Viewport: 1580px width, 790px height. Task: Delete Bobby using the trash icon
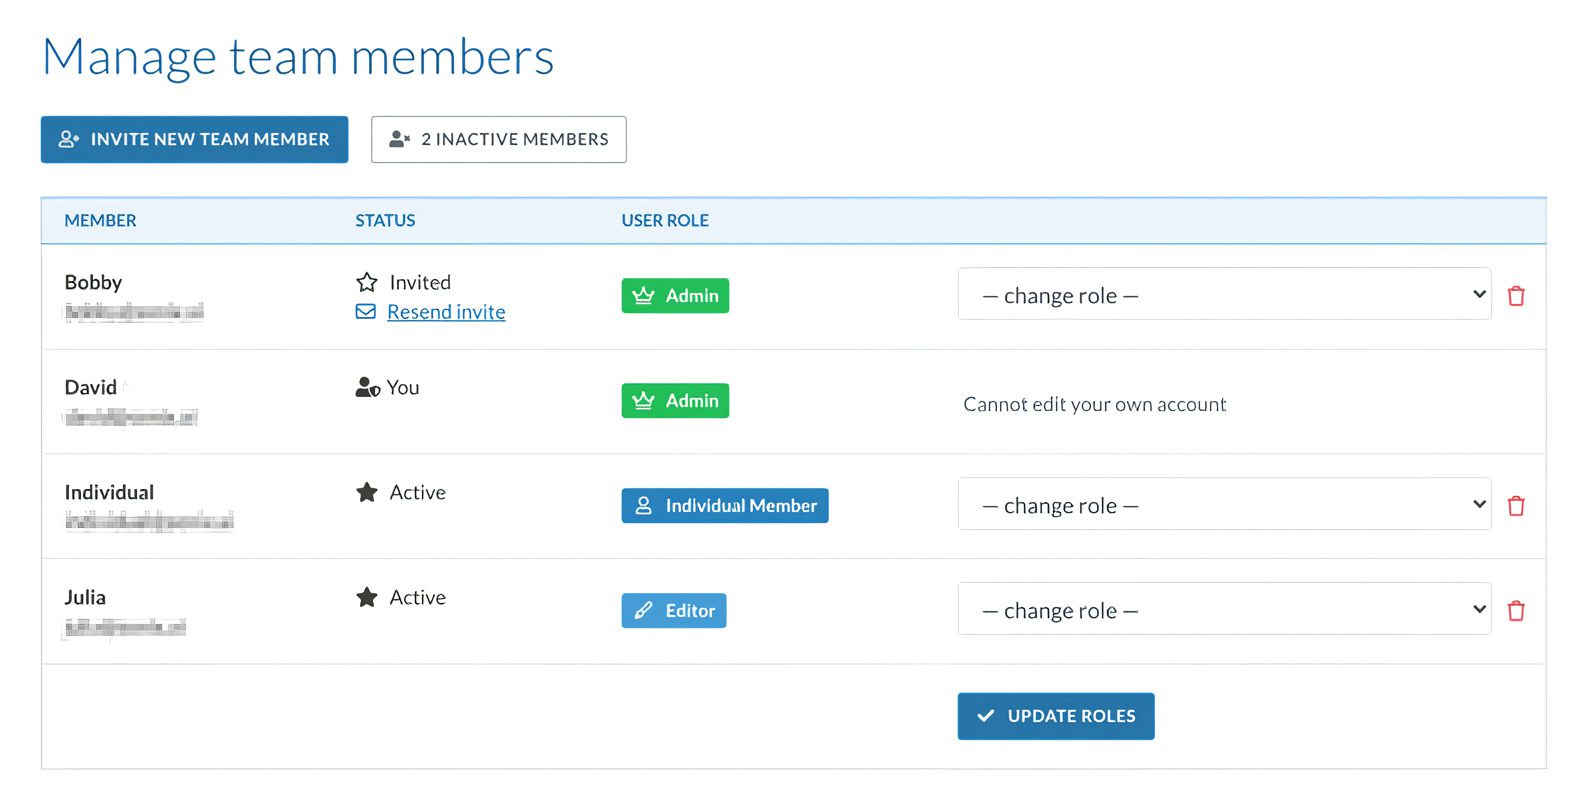[x=1516, y=296]
